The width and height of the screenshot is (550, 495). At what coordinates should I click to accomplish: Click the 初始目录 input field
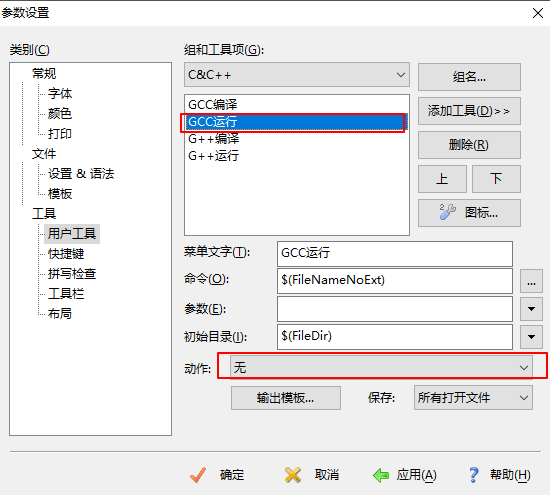(x=395, y=337)
